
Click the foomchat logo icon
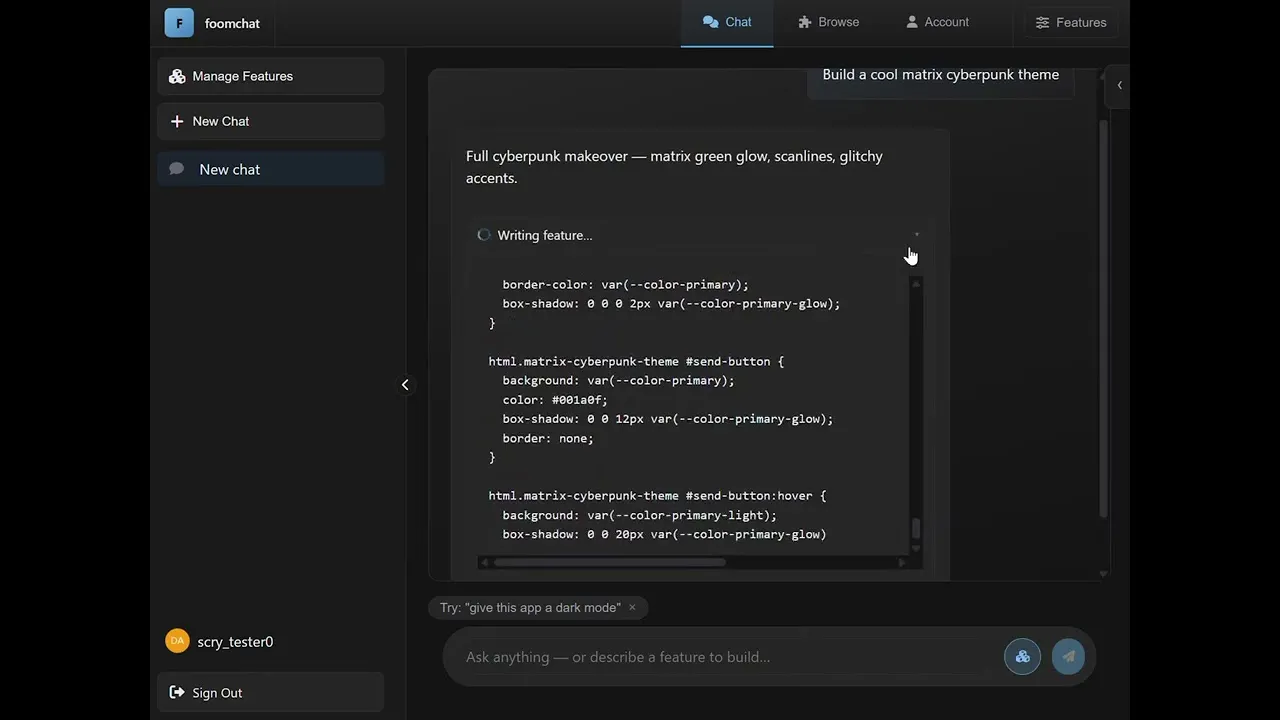pyautogui.click(x=179, y=23)
